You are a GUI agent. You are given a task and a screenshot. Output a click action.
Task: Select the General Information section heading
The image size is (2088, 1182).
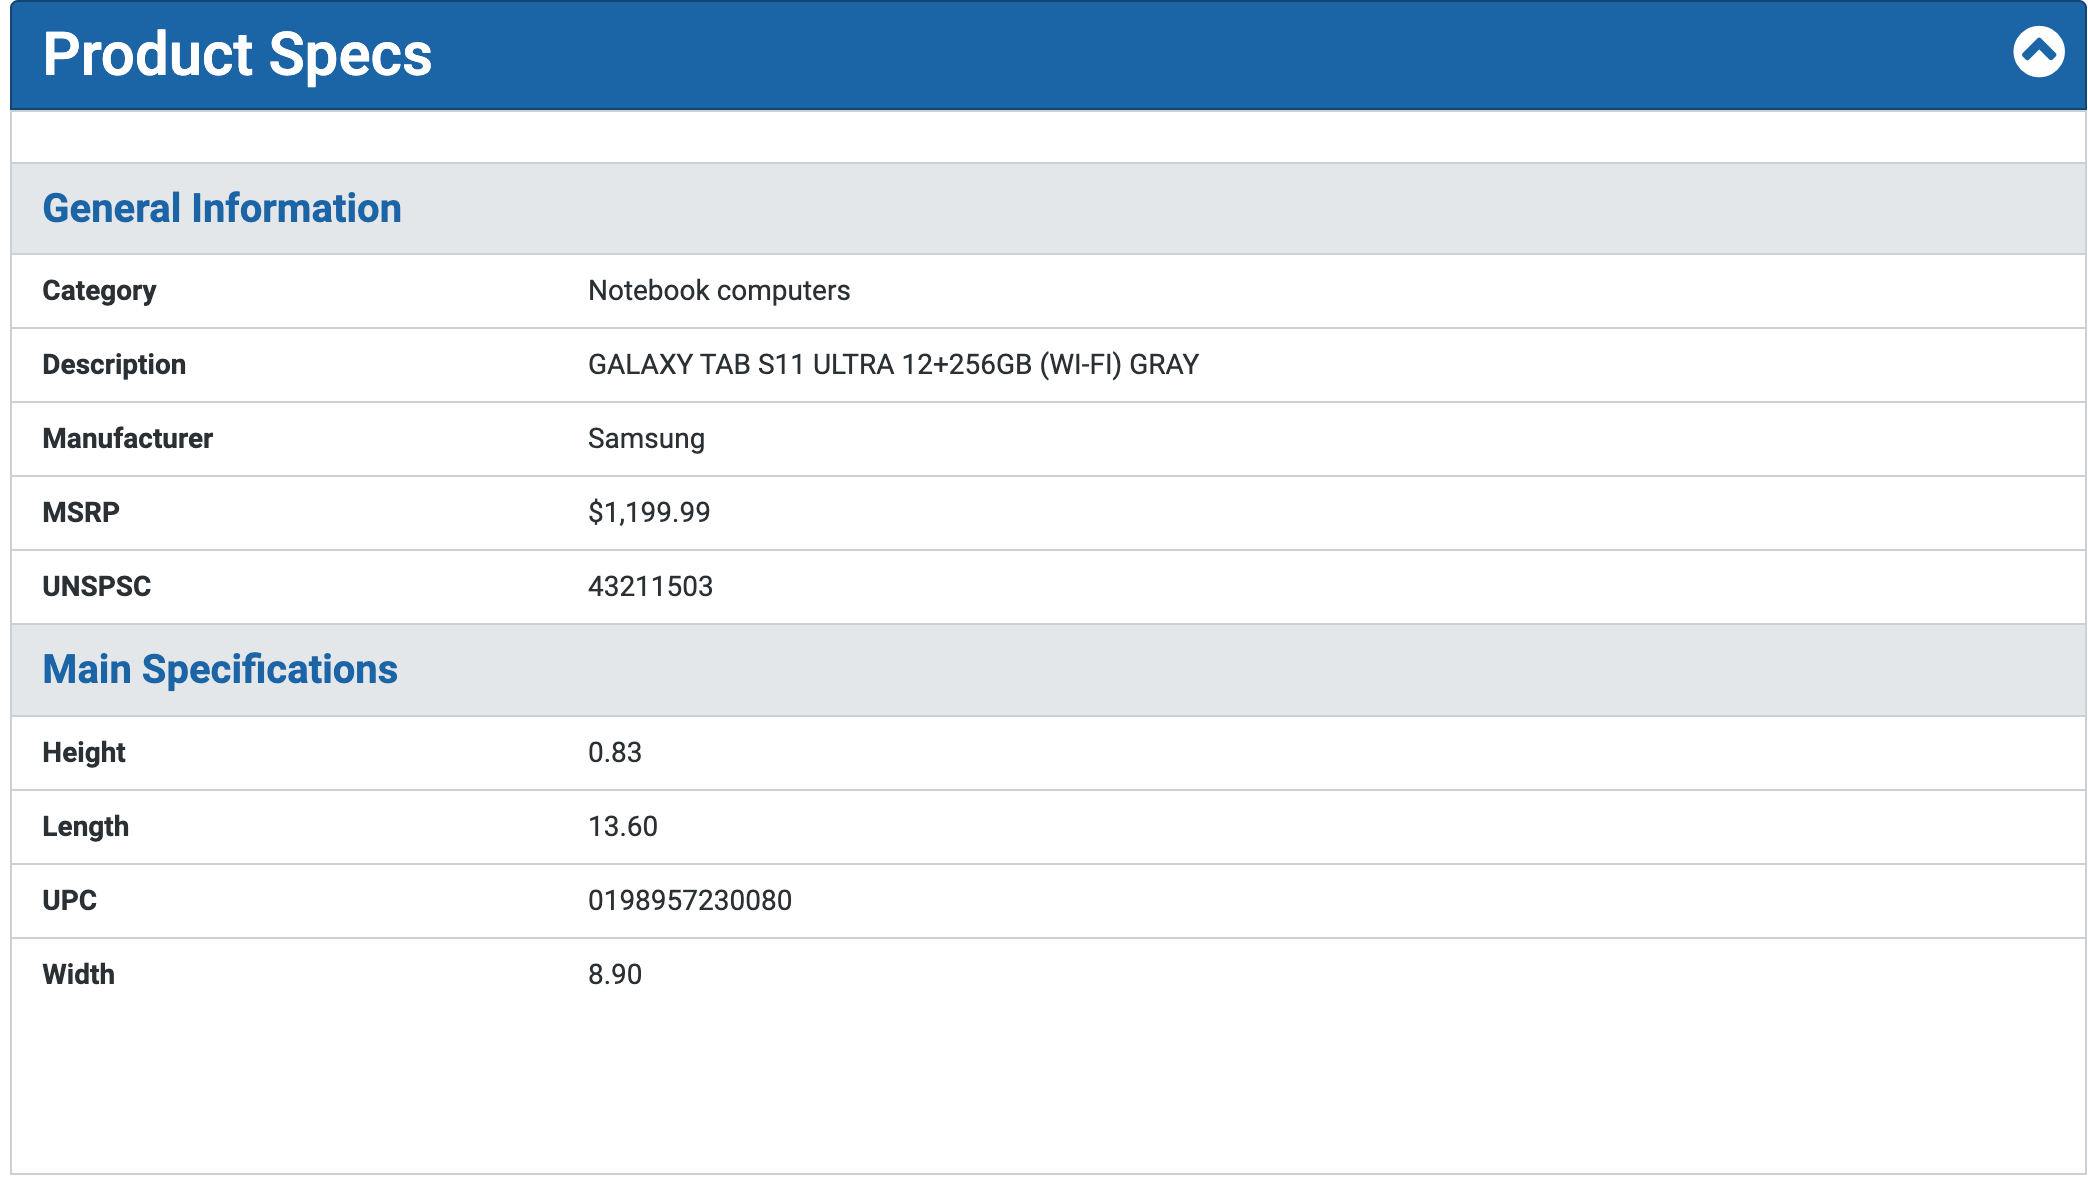pos(221,208)
